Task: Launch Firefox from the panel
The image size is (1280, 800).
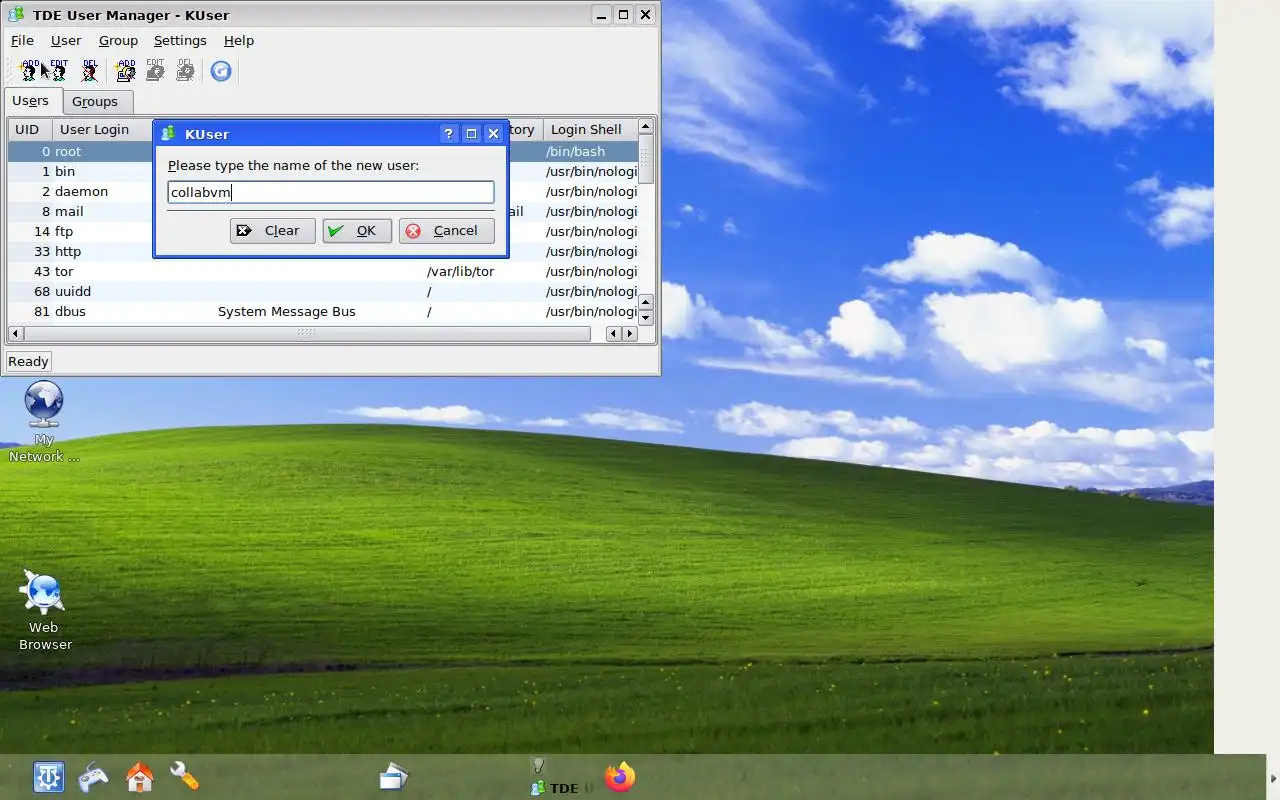Action: tap(620, 777)
